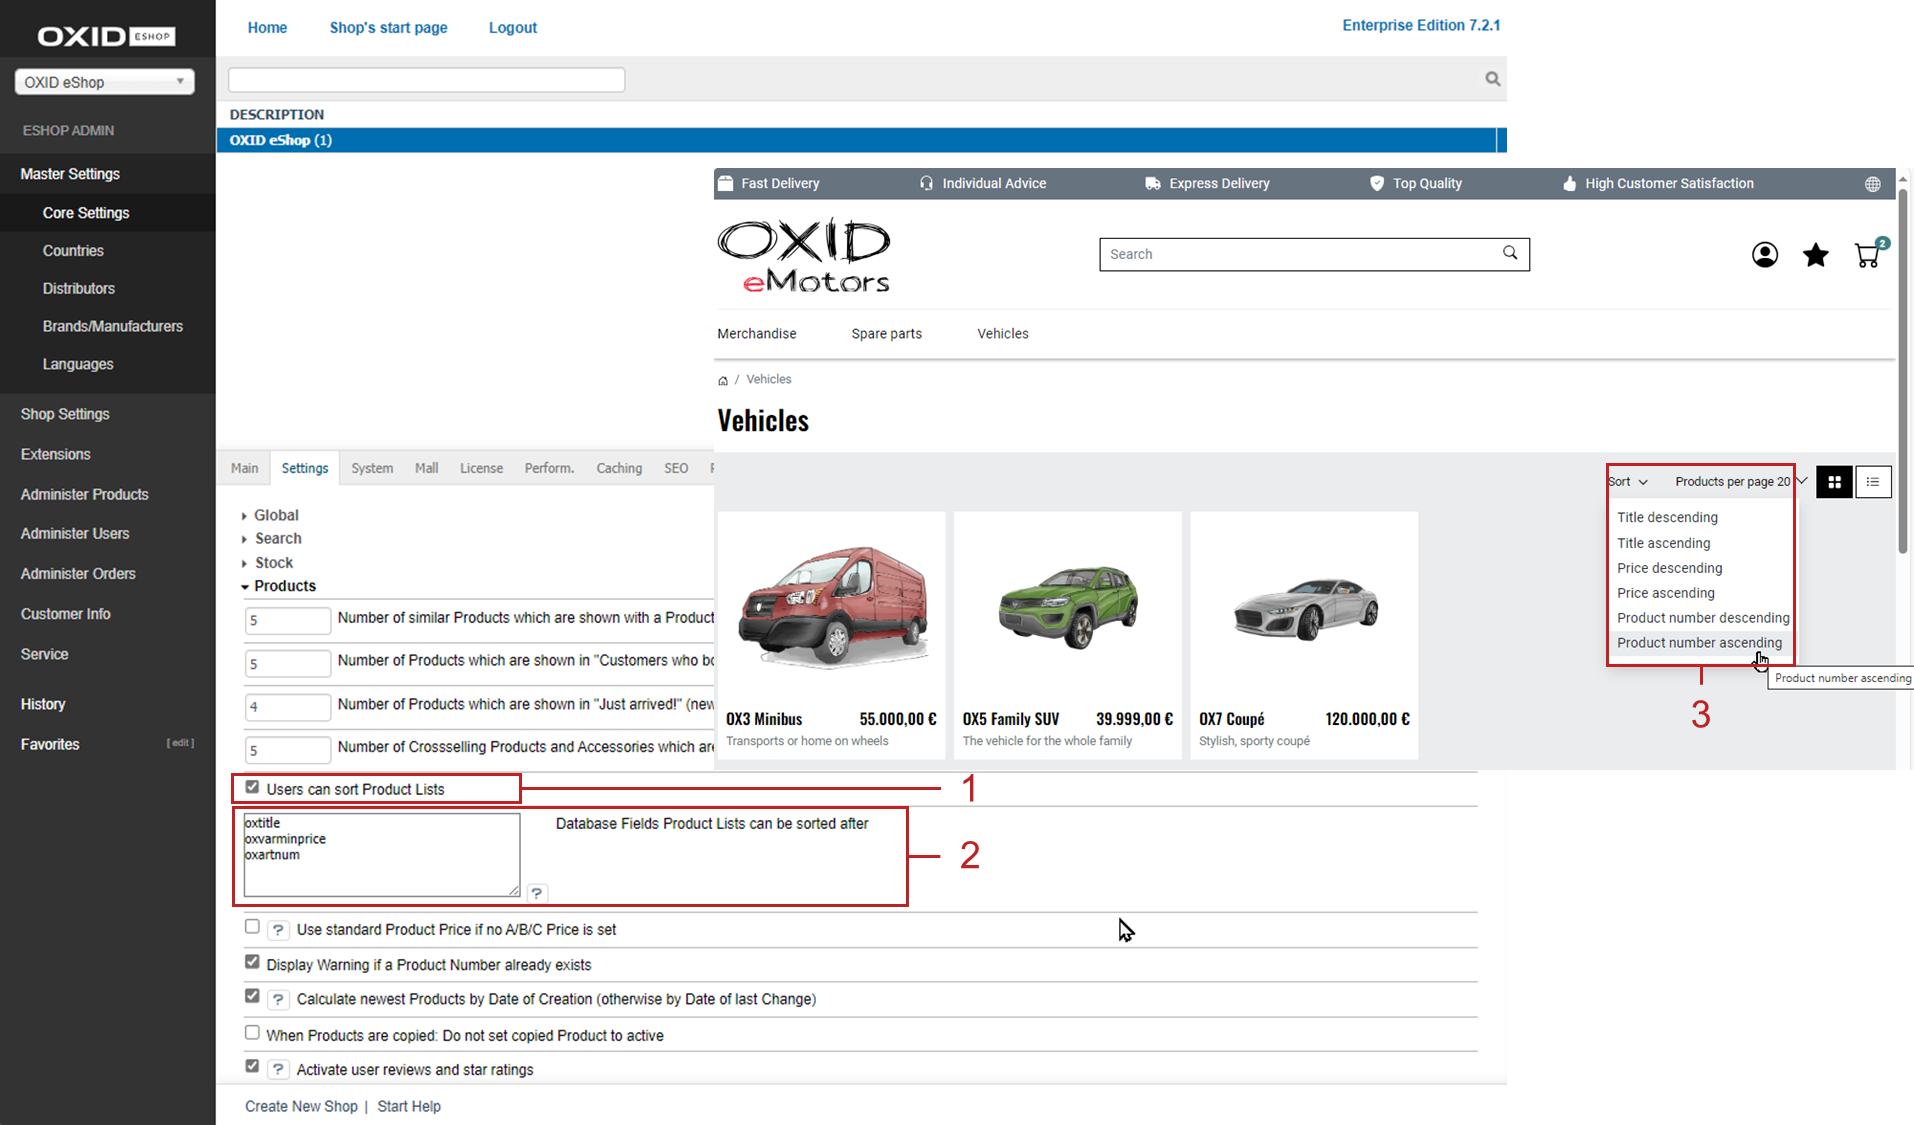Click Create New Shop link

point(301,1106)
